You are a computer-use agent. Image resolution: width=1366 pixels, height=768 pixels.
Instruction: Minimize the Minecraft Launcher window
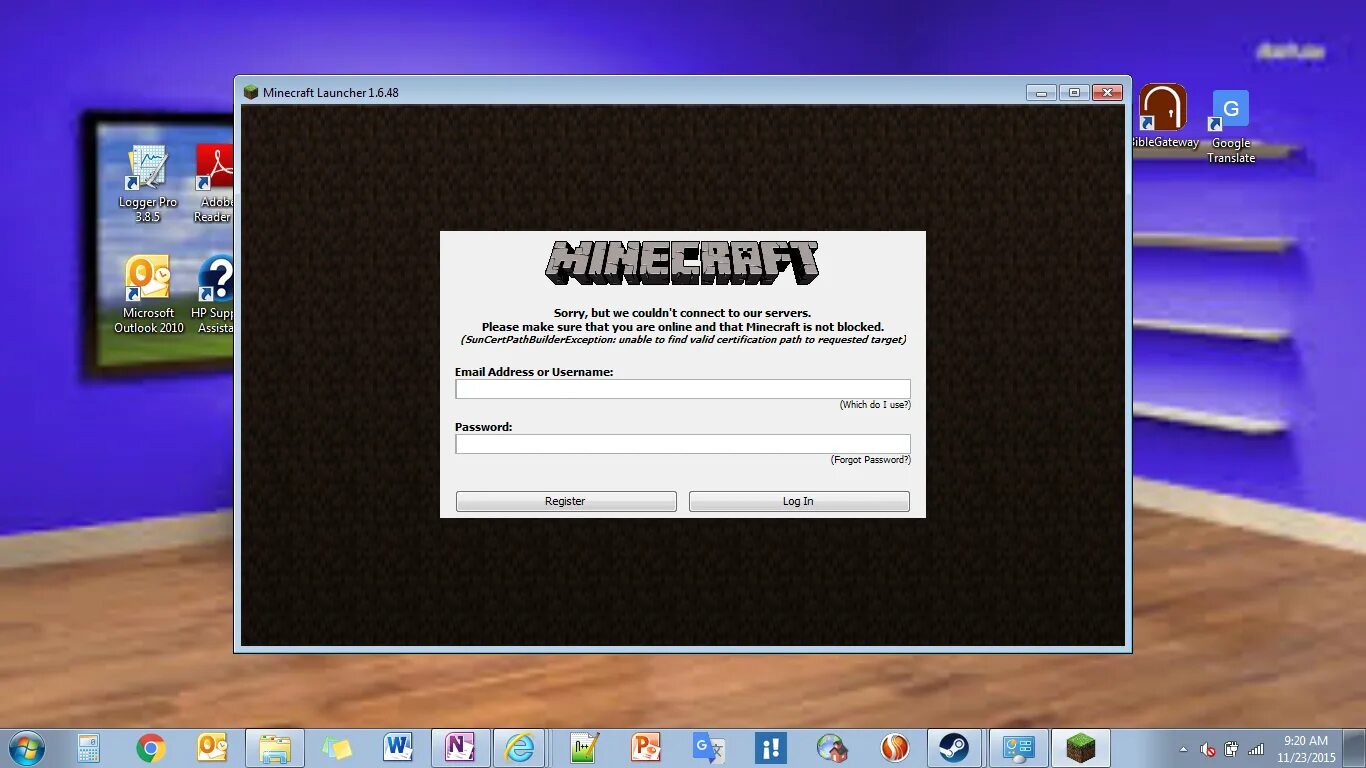click(x=1040, y=92)
